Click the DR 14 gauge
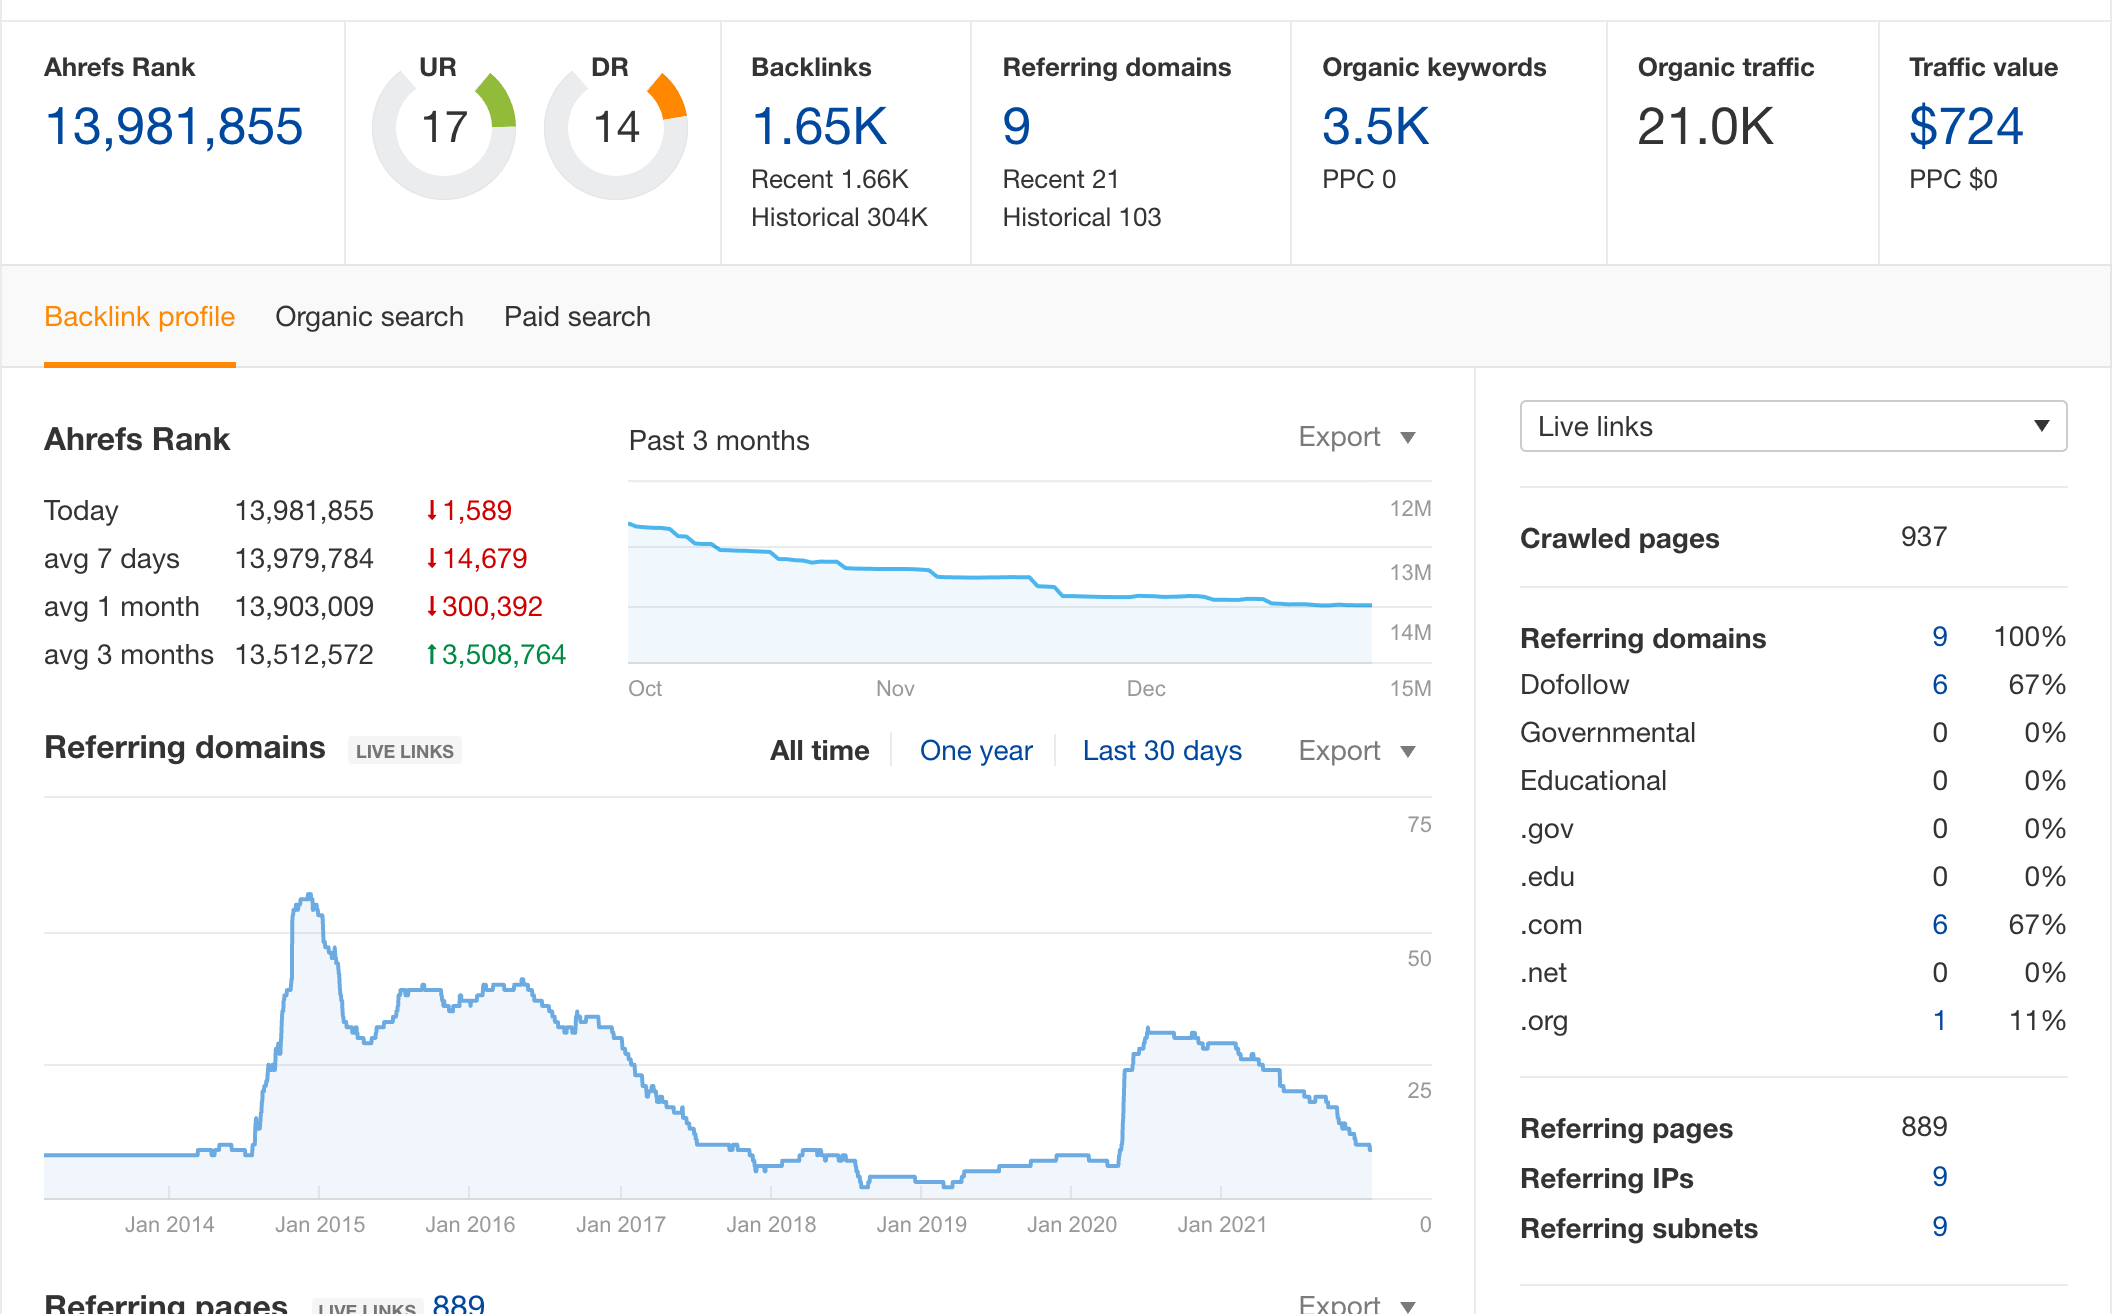The width and height of the screenshot is (2128, 1314). [x=616, y=127]
